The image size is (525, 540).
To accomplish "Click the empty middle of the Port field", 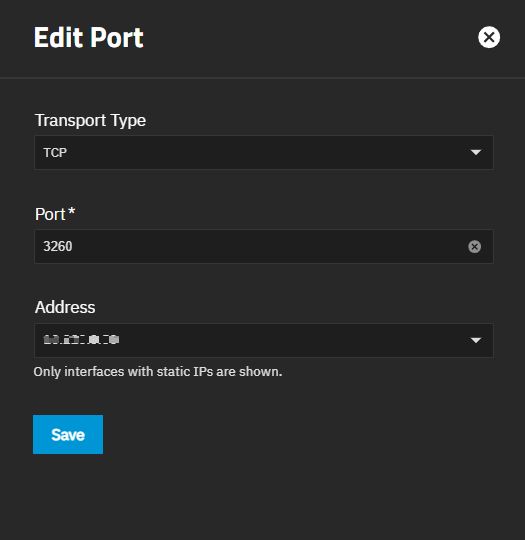I will pyautogui.click(x=269, y=247).
